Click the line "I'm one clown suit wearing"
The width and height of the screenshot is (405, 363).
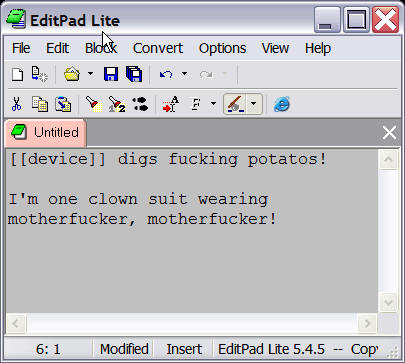138,199
